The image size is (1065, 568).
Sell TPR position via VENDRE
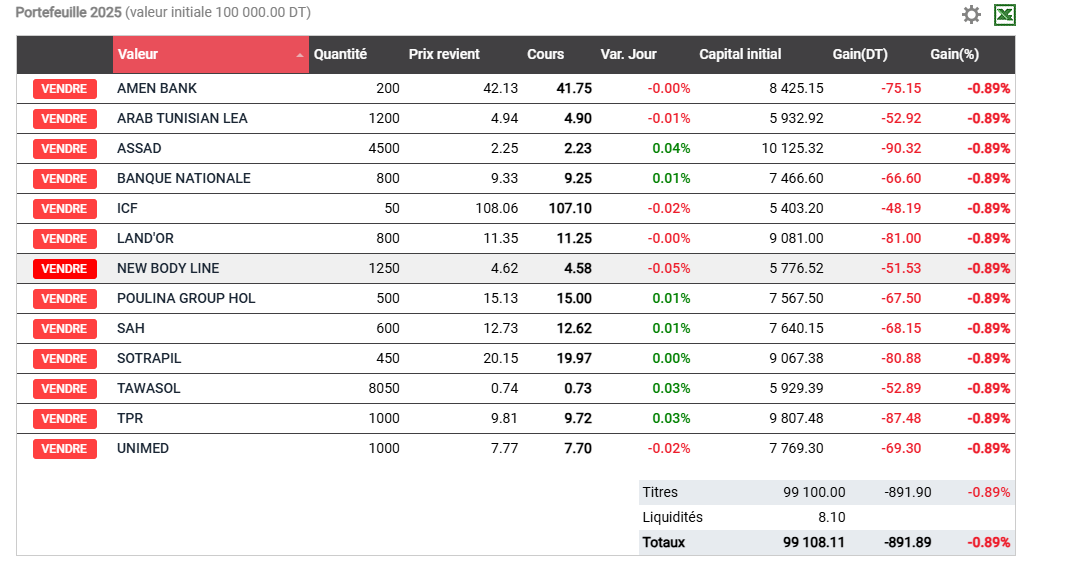point(65,419)
